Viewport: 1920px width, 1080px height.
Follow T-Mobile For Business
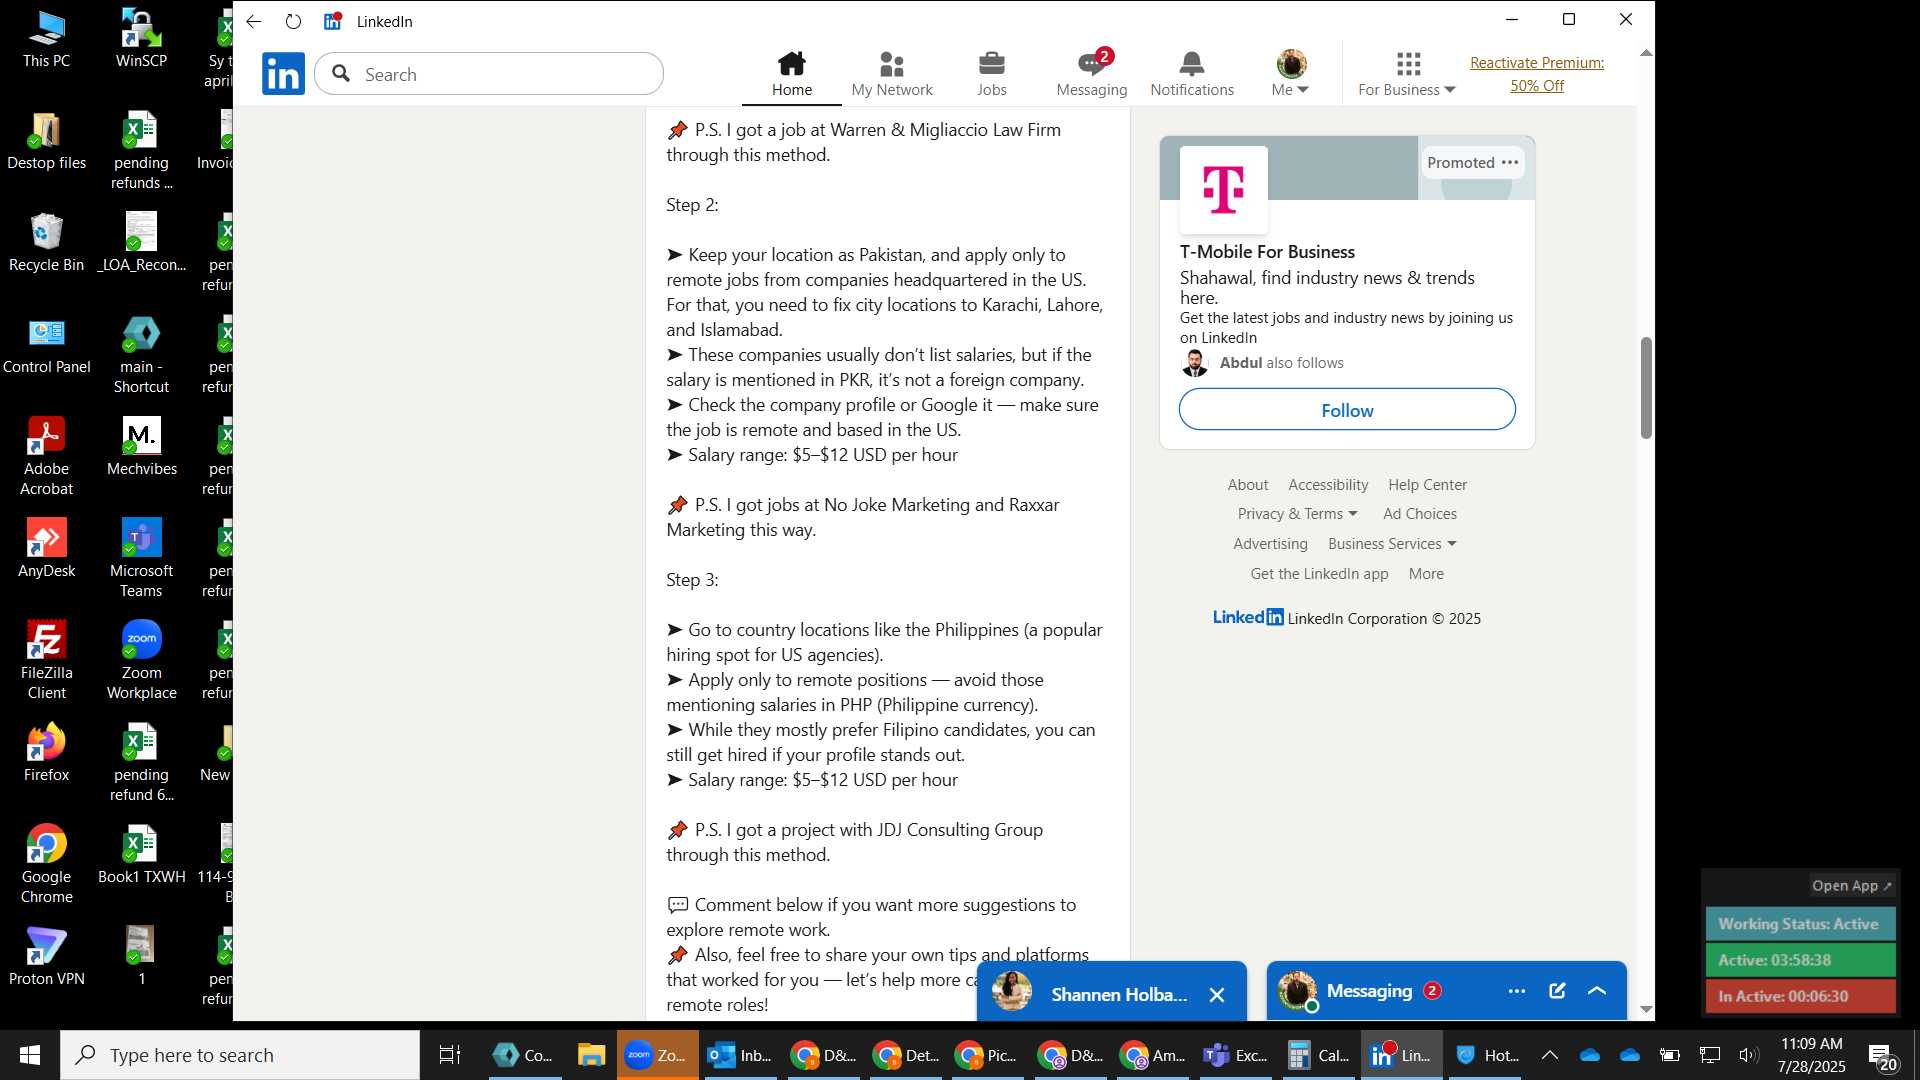[1347, 410]
